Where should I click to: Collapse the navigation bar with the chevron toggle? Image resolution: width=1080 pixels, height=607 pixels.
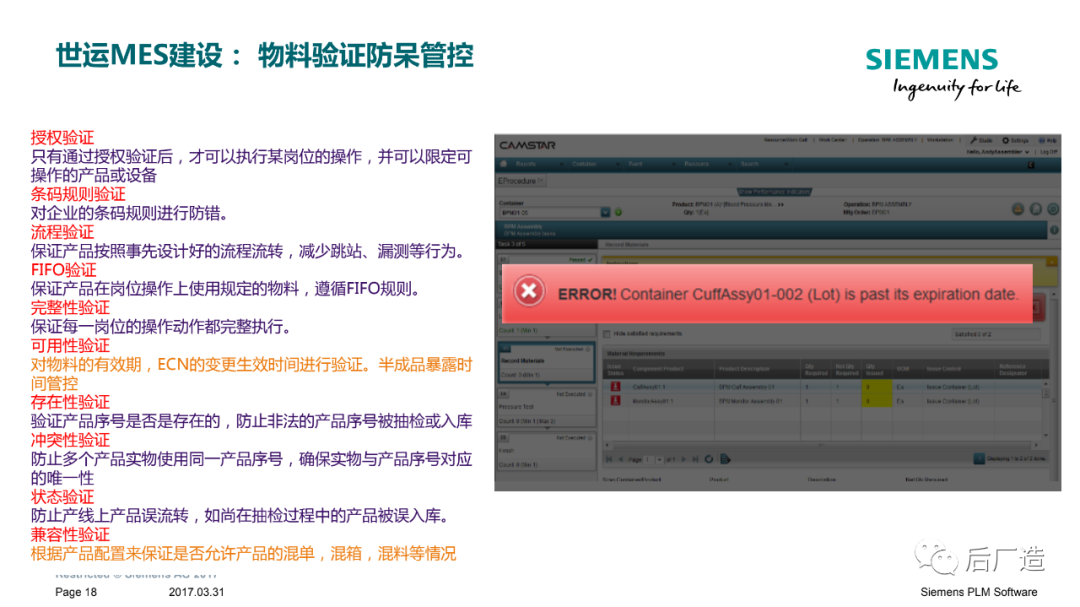[x=1031, y=163]
